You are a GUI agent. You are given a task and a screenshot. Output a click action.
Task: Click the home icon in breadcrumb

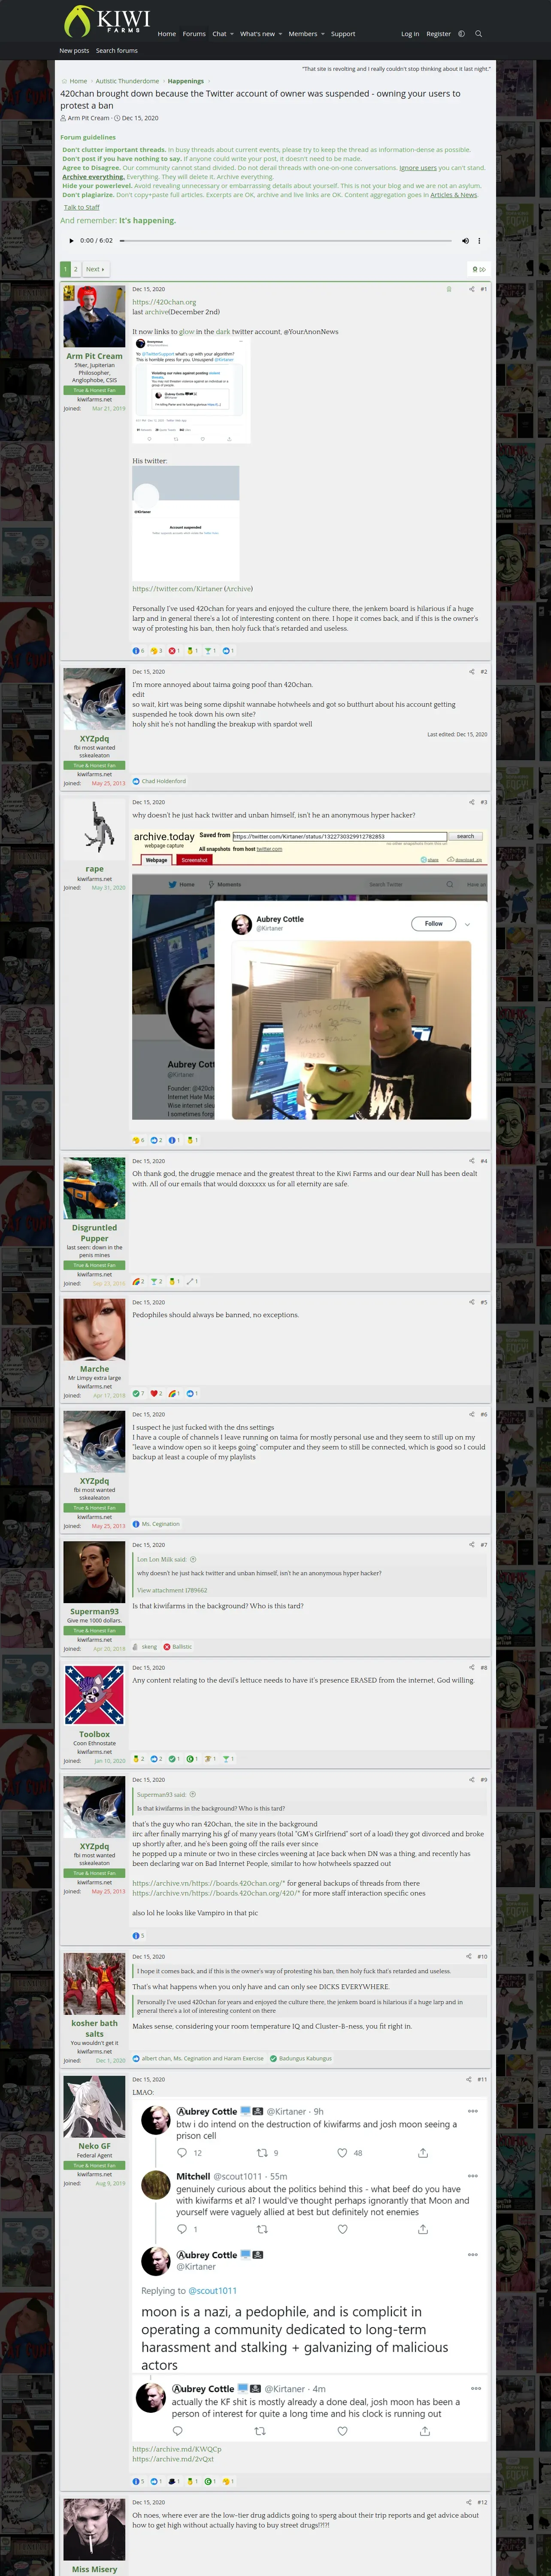click(x=64, y=81)
